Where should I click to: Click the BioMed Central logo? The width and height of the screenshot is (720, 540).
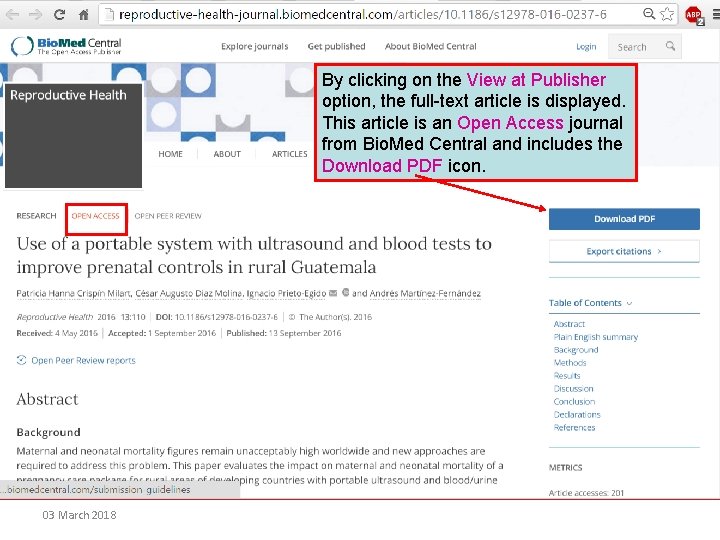click(67, 46)
